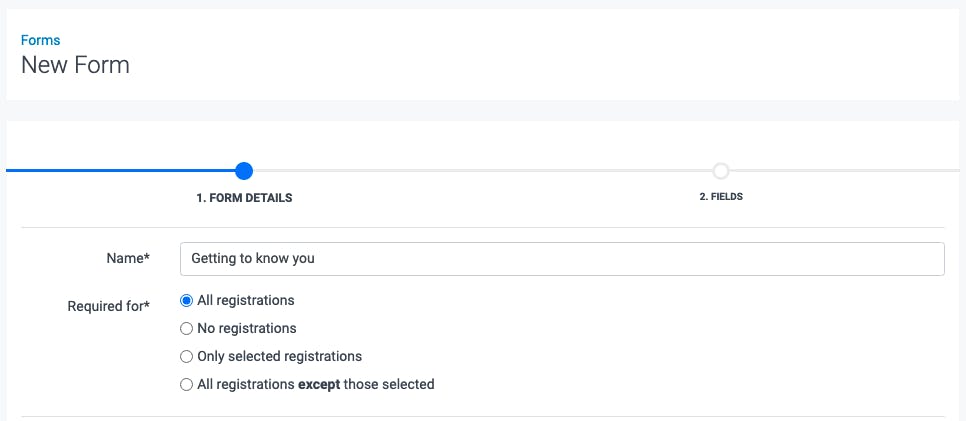Click the 'Name*' field label
Image resolution: width=966 pixels, height=421 pixels.
128,258
